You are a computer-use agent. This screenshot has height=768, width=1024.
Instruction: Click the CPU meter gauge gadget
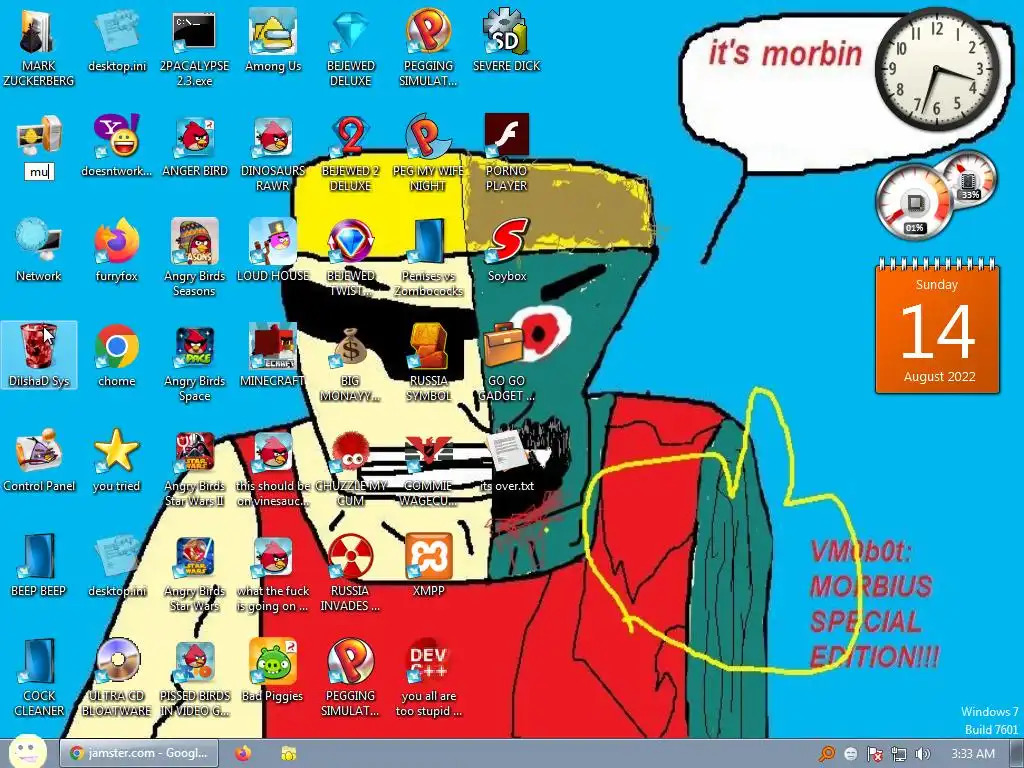tap(914, 202)
